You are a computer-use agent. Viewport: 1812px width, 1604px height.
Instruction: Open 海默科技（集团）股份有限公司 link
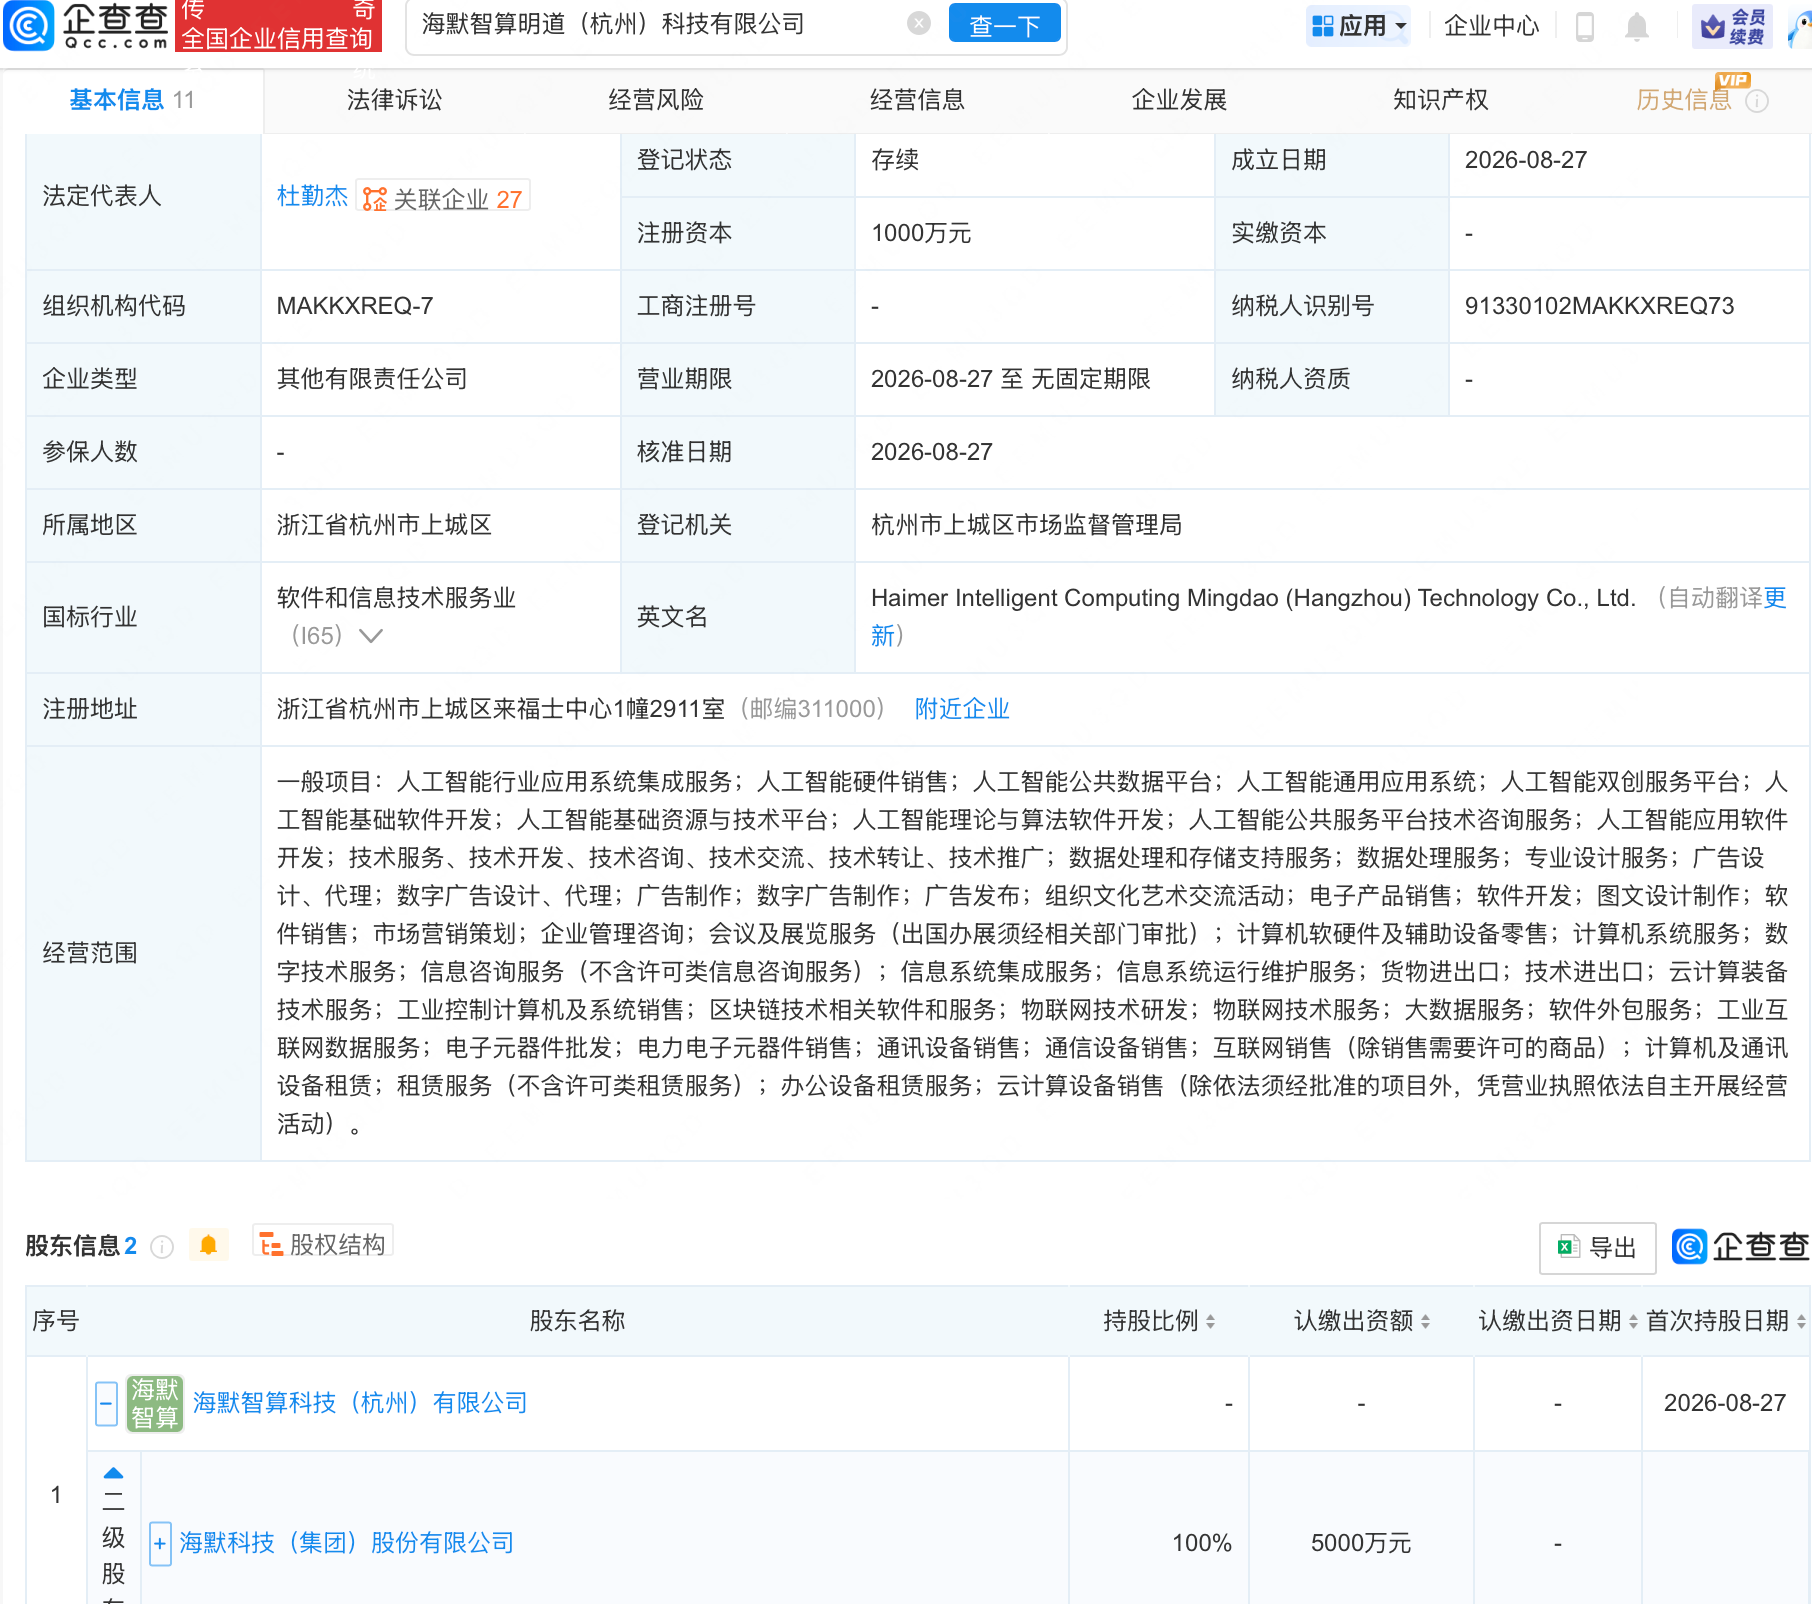pos(346,1543)
